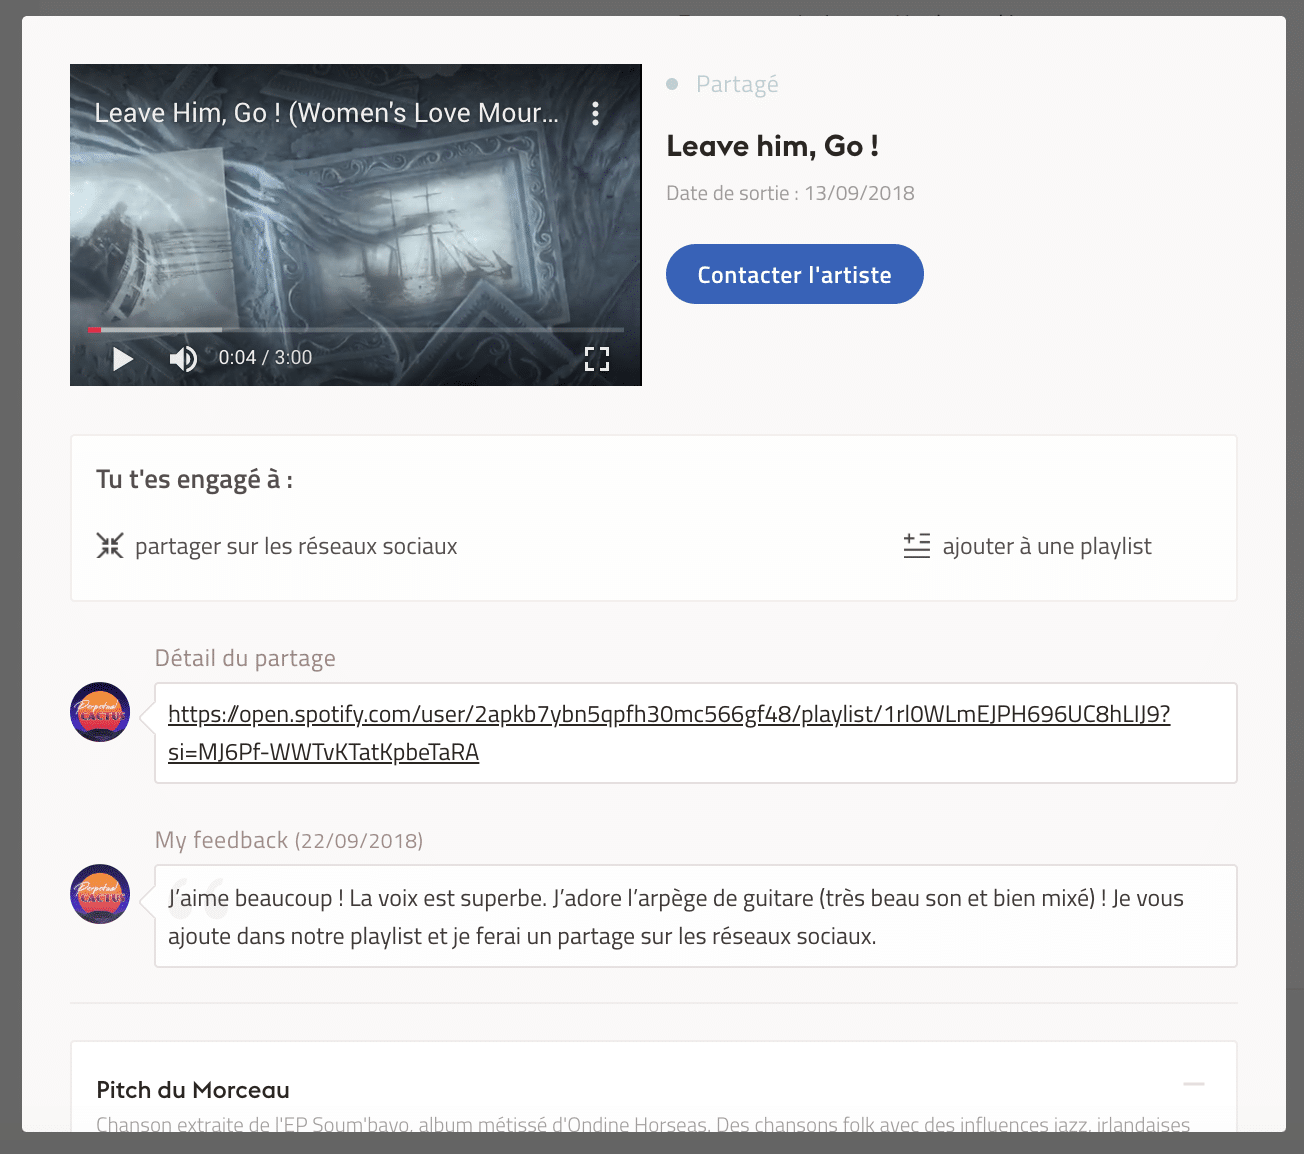
Task: Select the 'My feedback (22/09/2018)' label
Action: coord(289,840)
